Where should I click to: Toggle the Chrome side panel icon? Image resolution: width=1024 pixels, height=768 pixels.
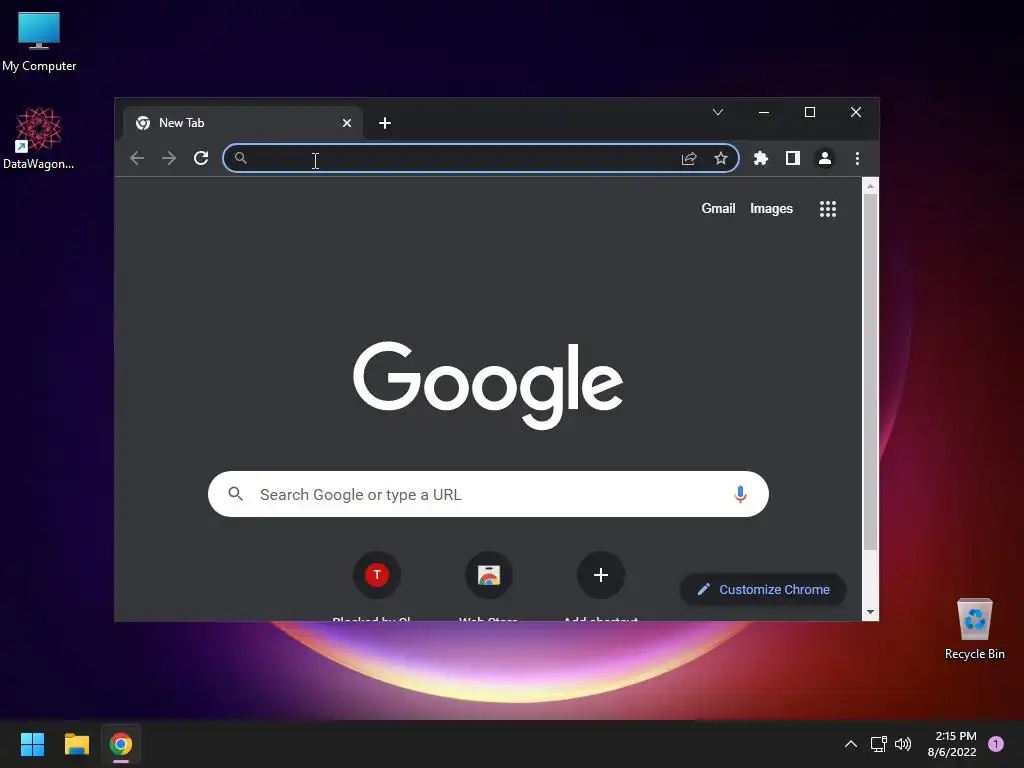click(793, 158)
